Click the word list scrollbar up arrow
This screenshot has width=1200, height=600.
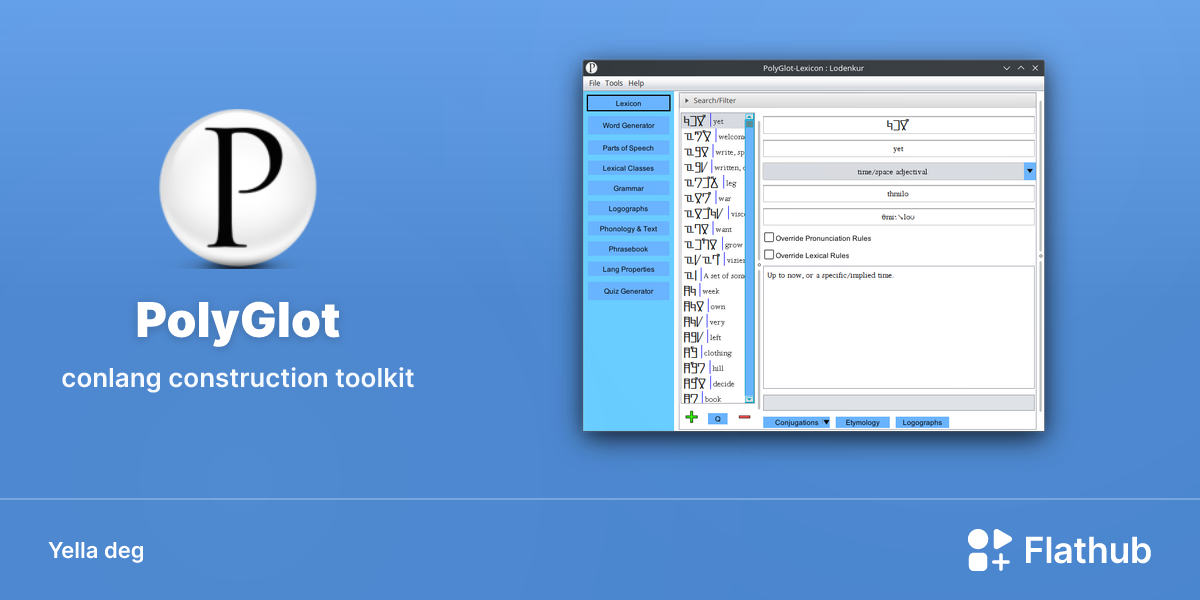(749, 117)
